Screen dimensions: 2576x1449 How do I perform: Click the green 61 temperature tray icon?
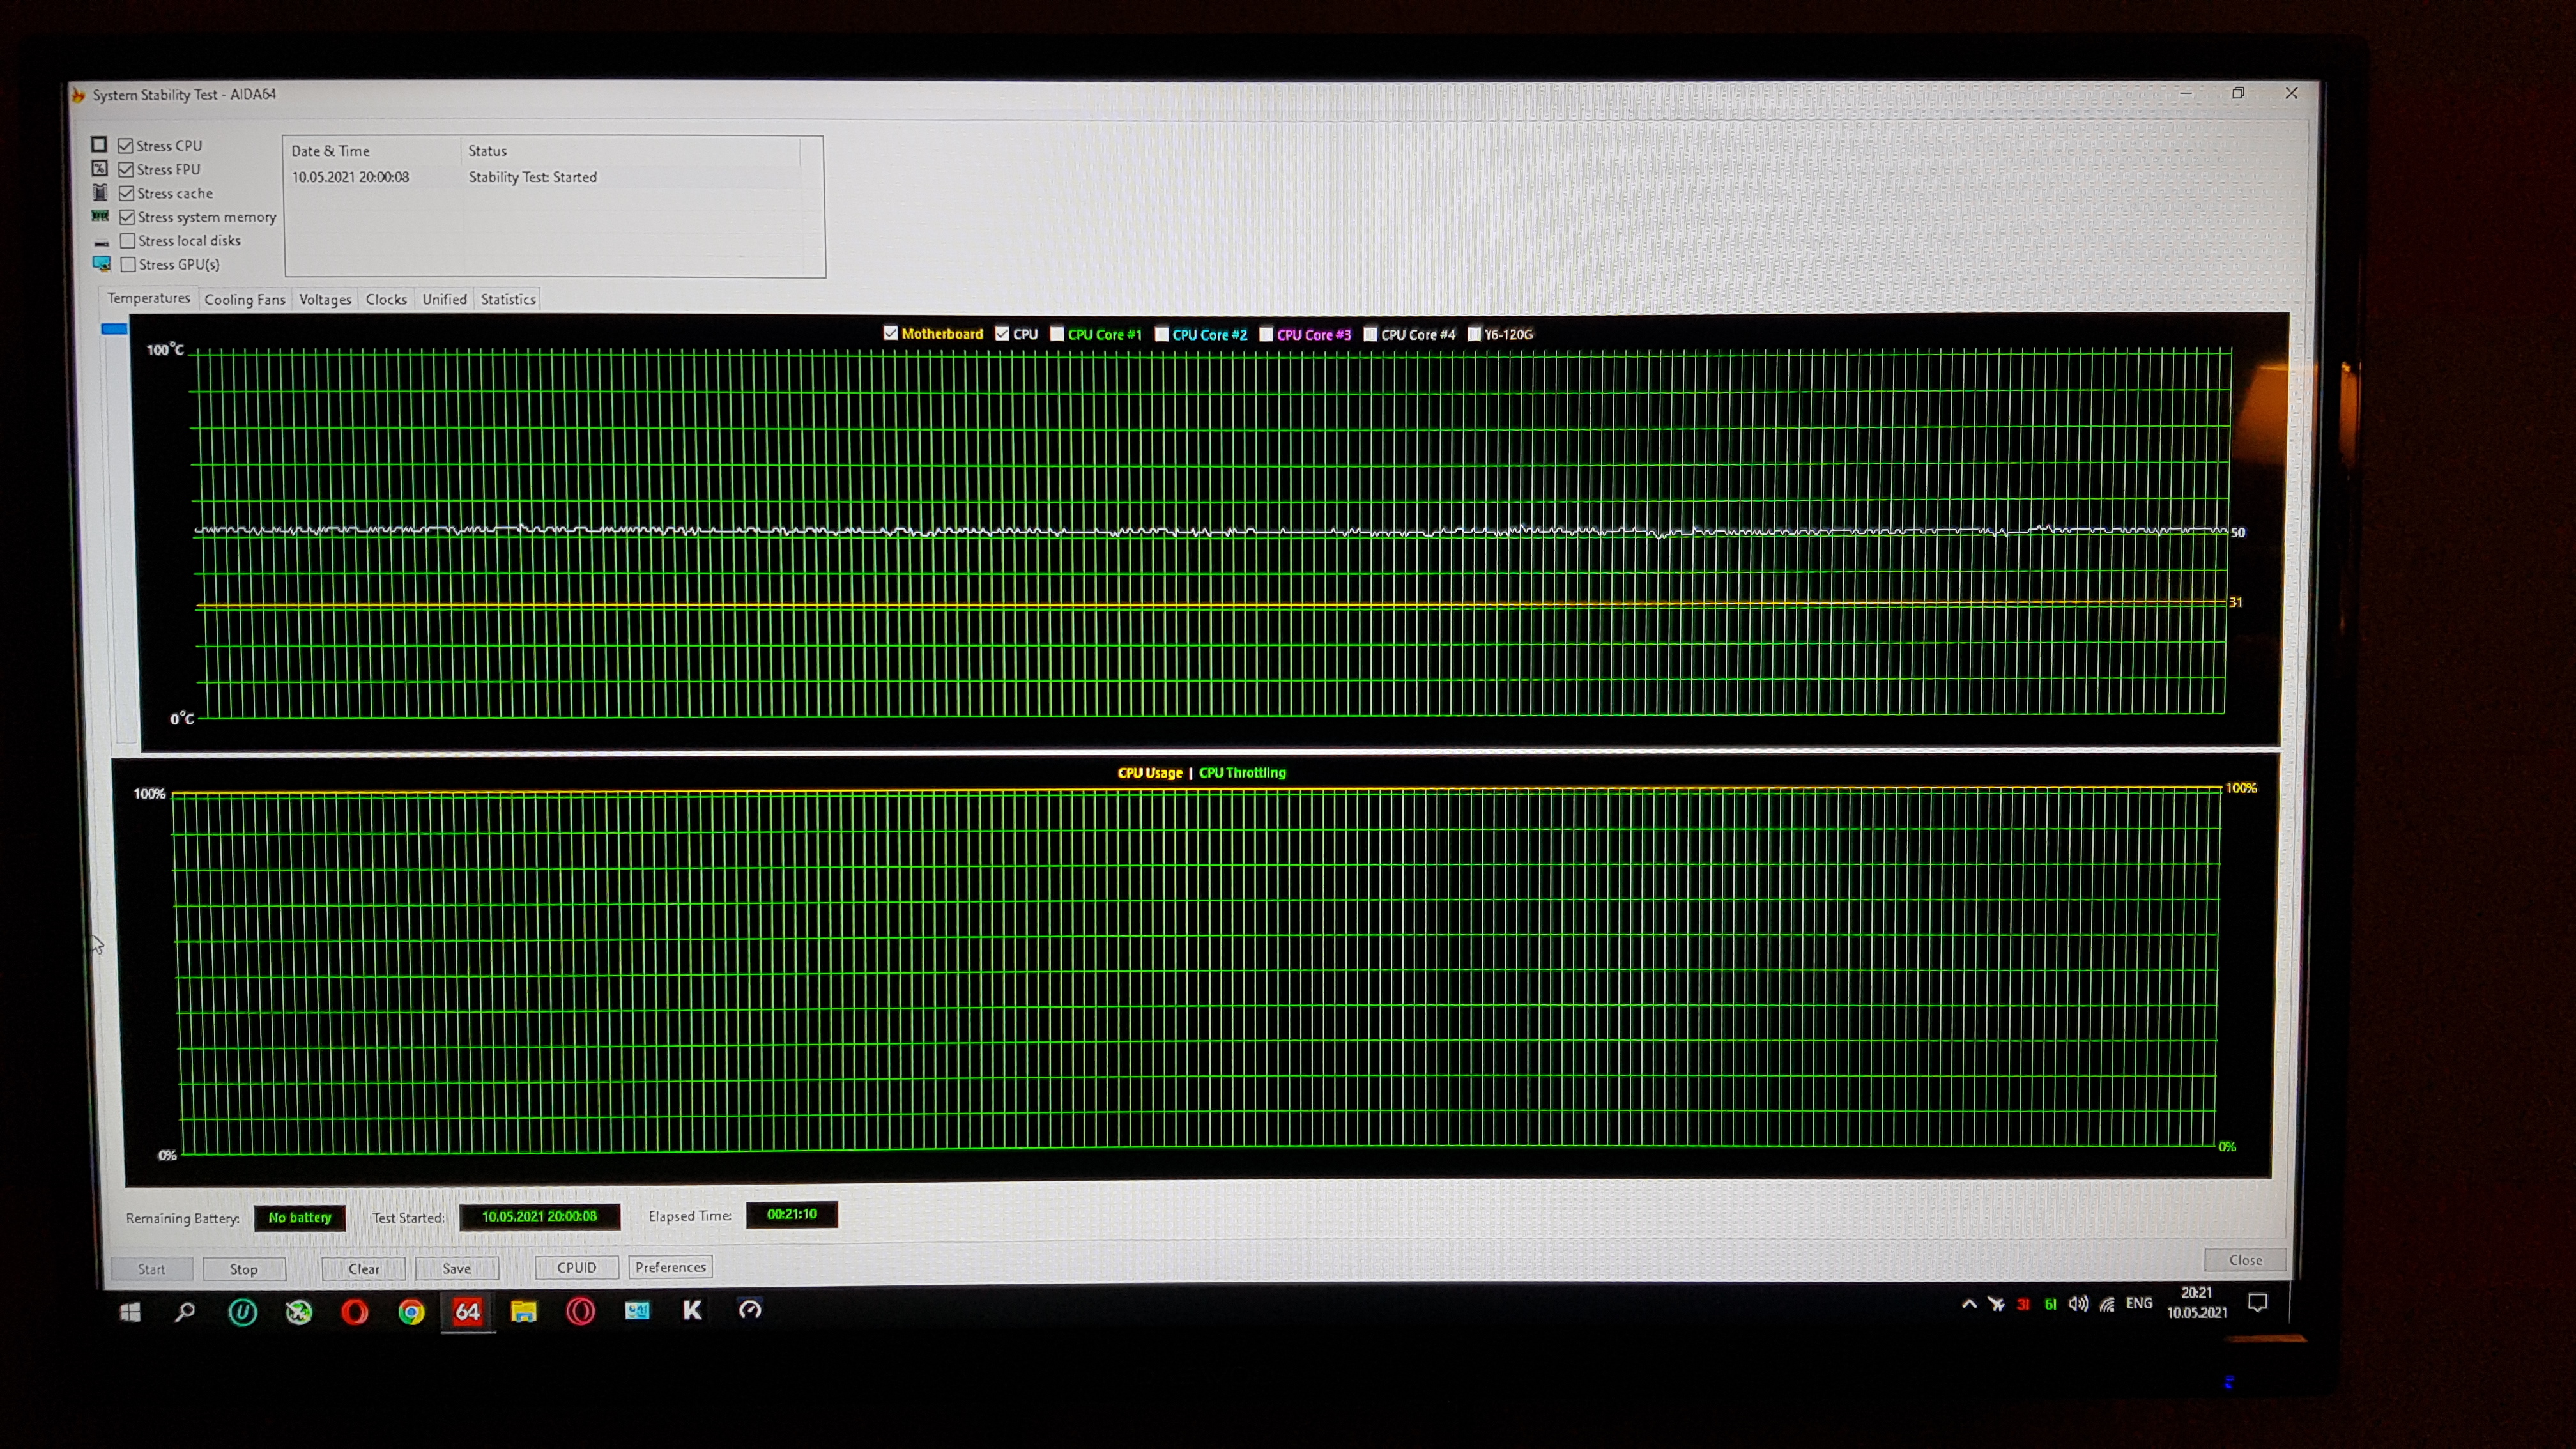pyautogui.click(x=2050, y=1304)
